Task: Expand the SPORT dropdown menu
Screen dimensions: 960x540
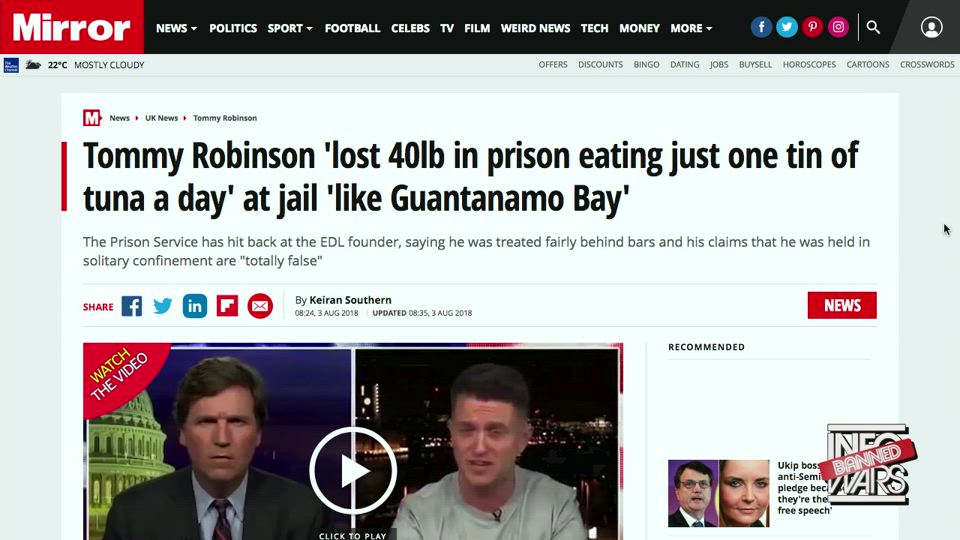Action: [x=290, y=28]
